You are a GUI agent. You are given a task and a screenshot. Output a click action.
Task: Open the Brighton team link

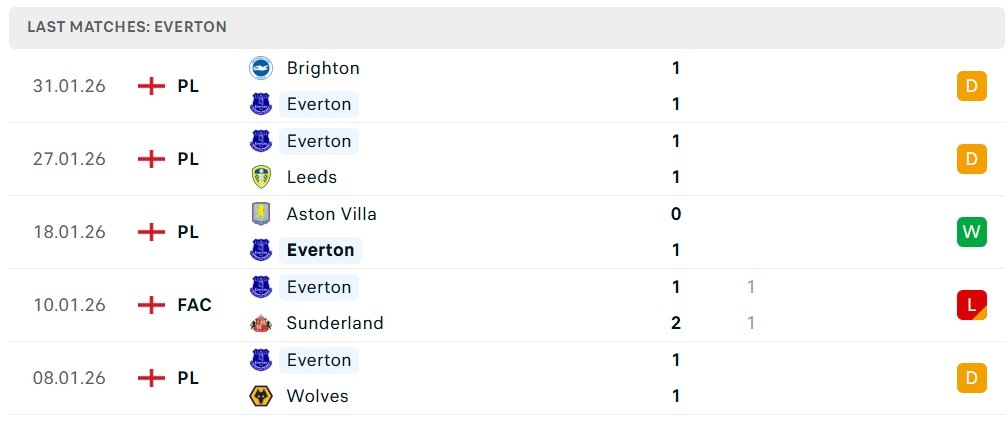[322, 68]
